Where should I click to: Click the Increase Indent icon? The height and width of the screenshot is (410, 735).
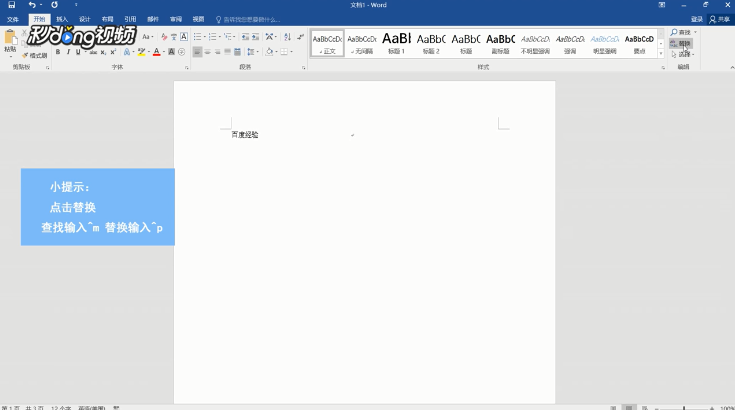[x=255, y=37]
